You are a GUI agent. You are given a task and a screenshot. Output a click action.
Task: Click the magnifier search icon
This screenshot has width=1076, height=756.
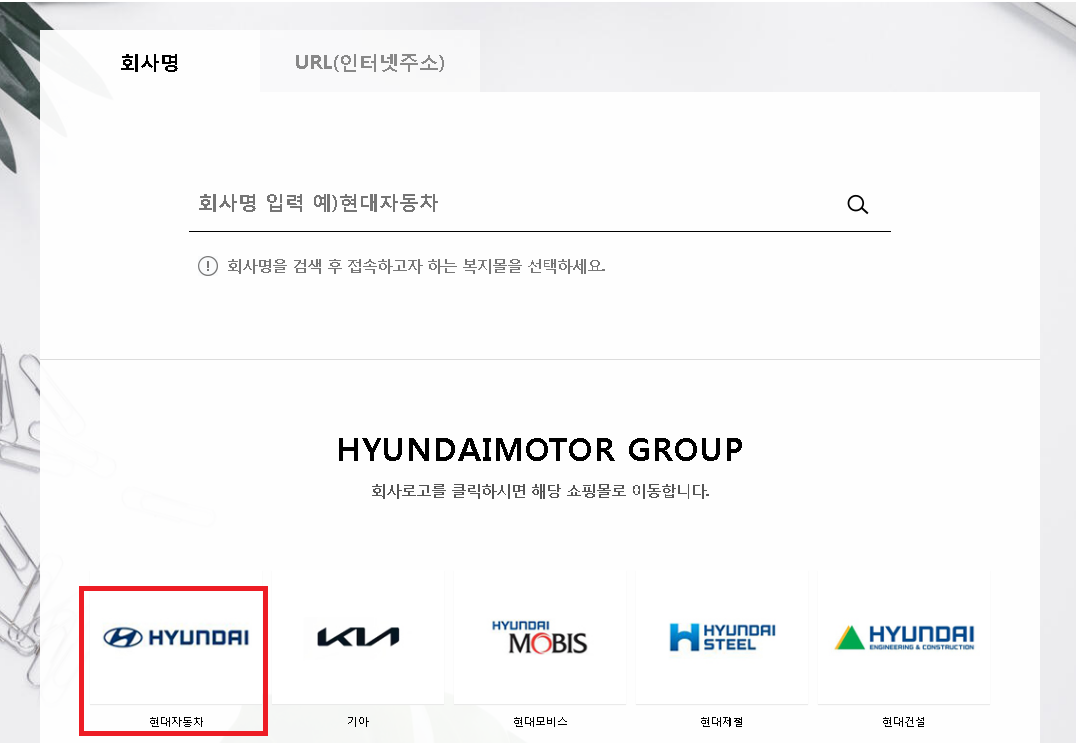point(857,204)
